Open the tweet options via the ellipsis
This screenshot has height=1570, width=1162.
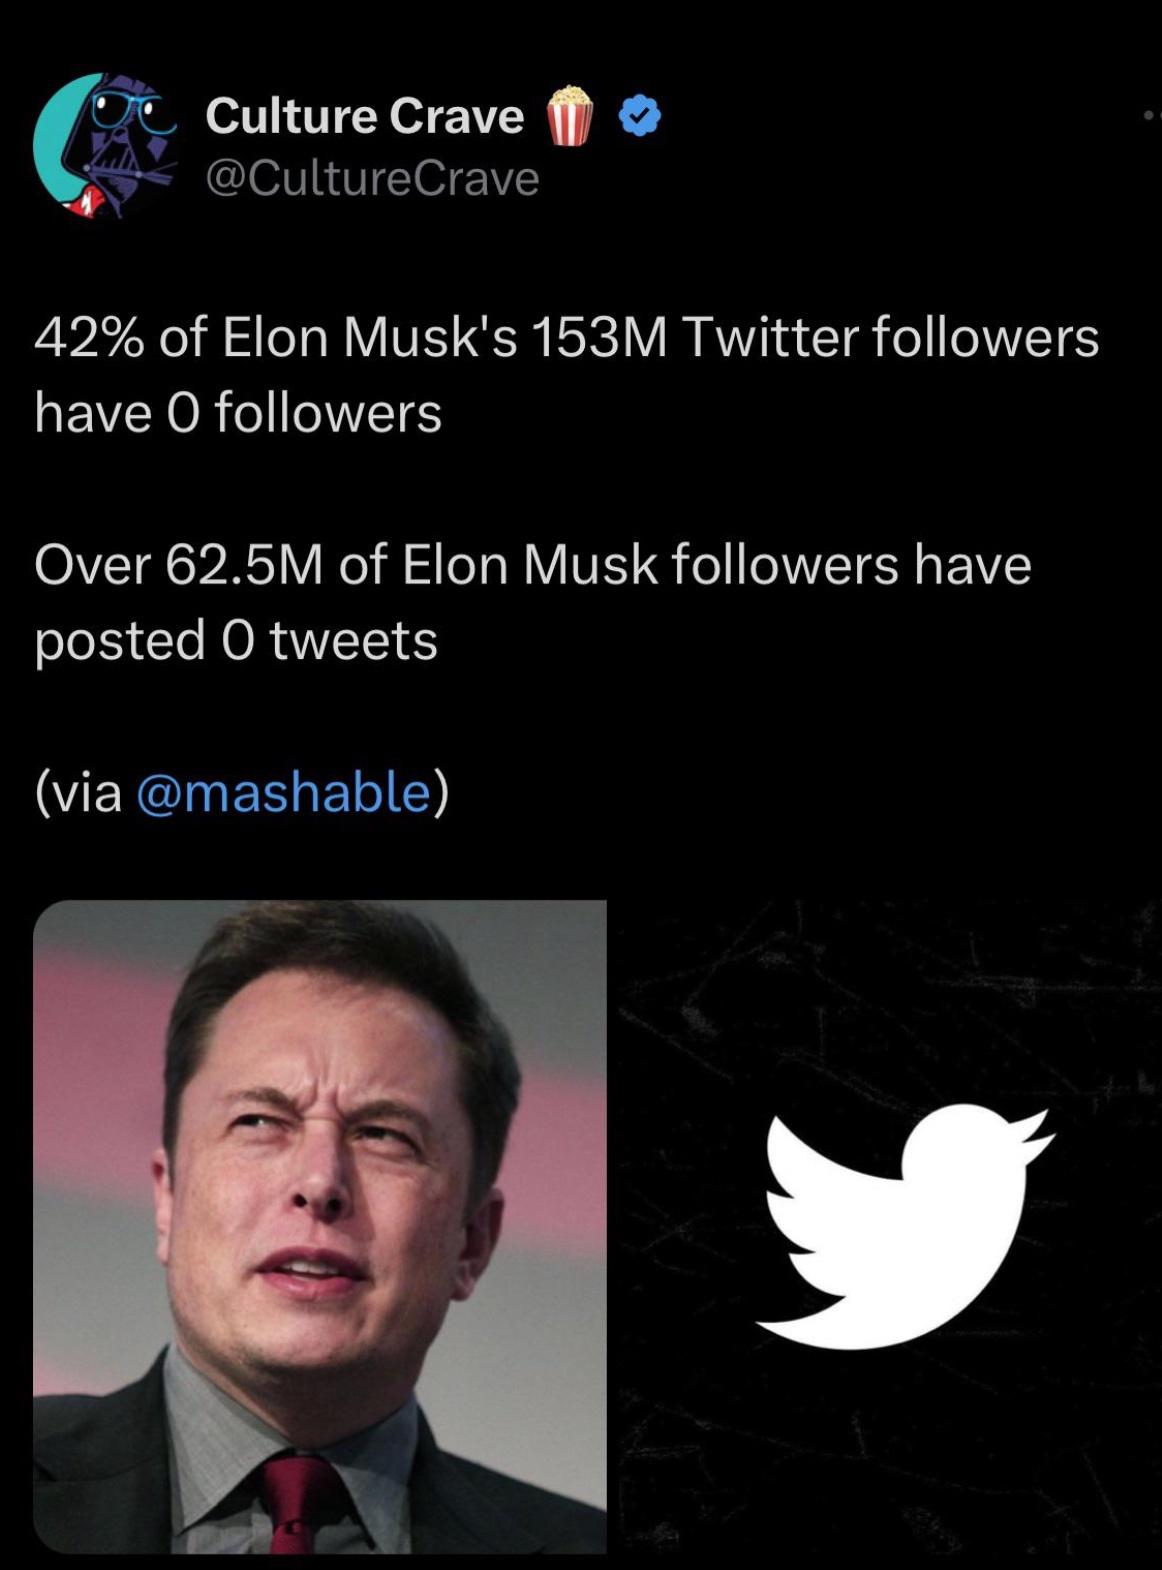pos(1148,115)
